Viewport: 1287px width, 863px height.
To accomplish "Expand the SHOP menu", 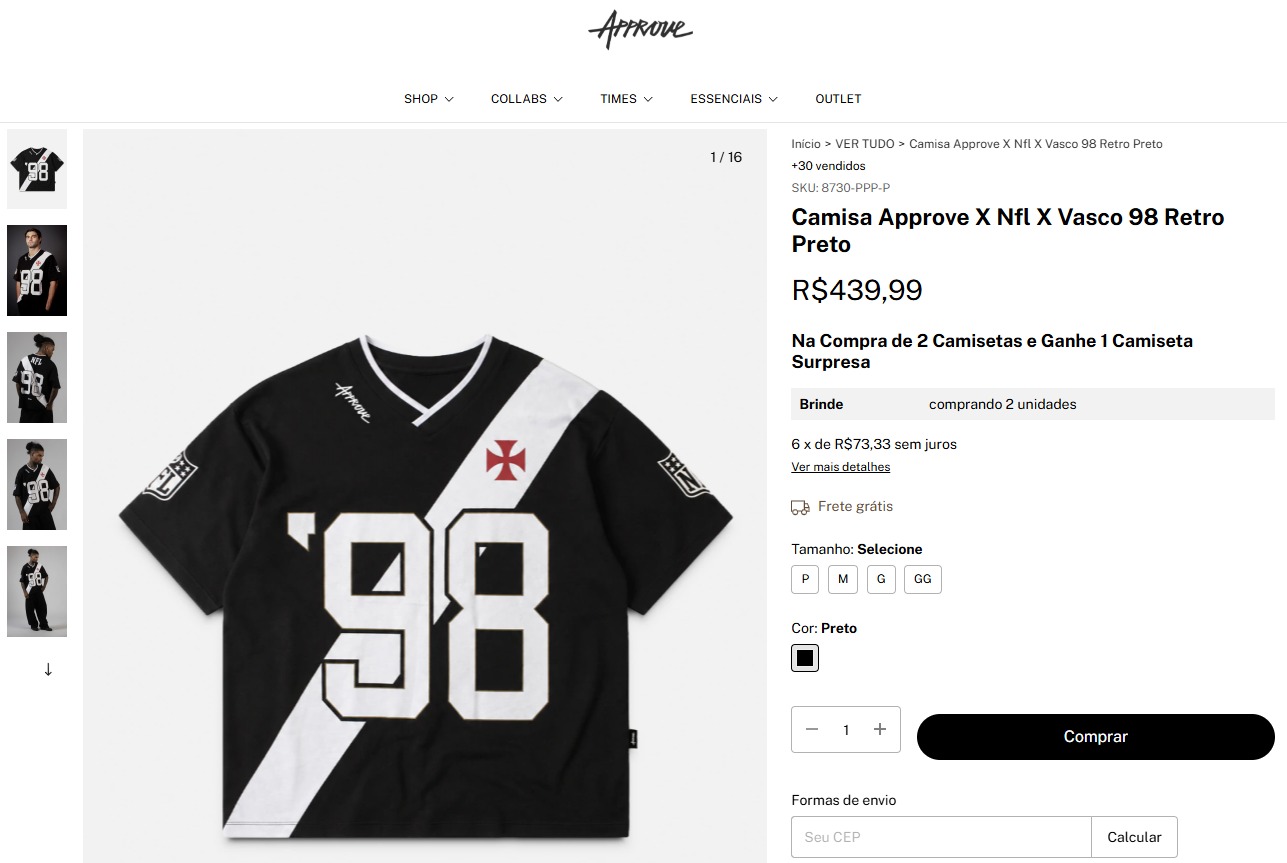I will (429, 99).
